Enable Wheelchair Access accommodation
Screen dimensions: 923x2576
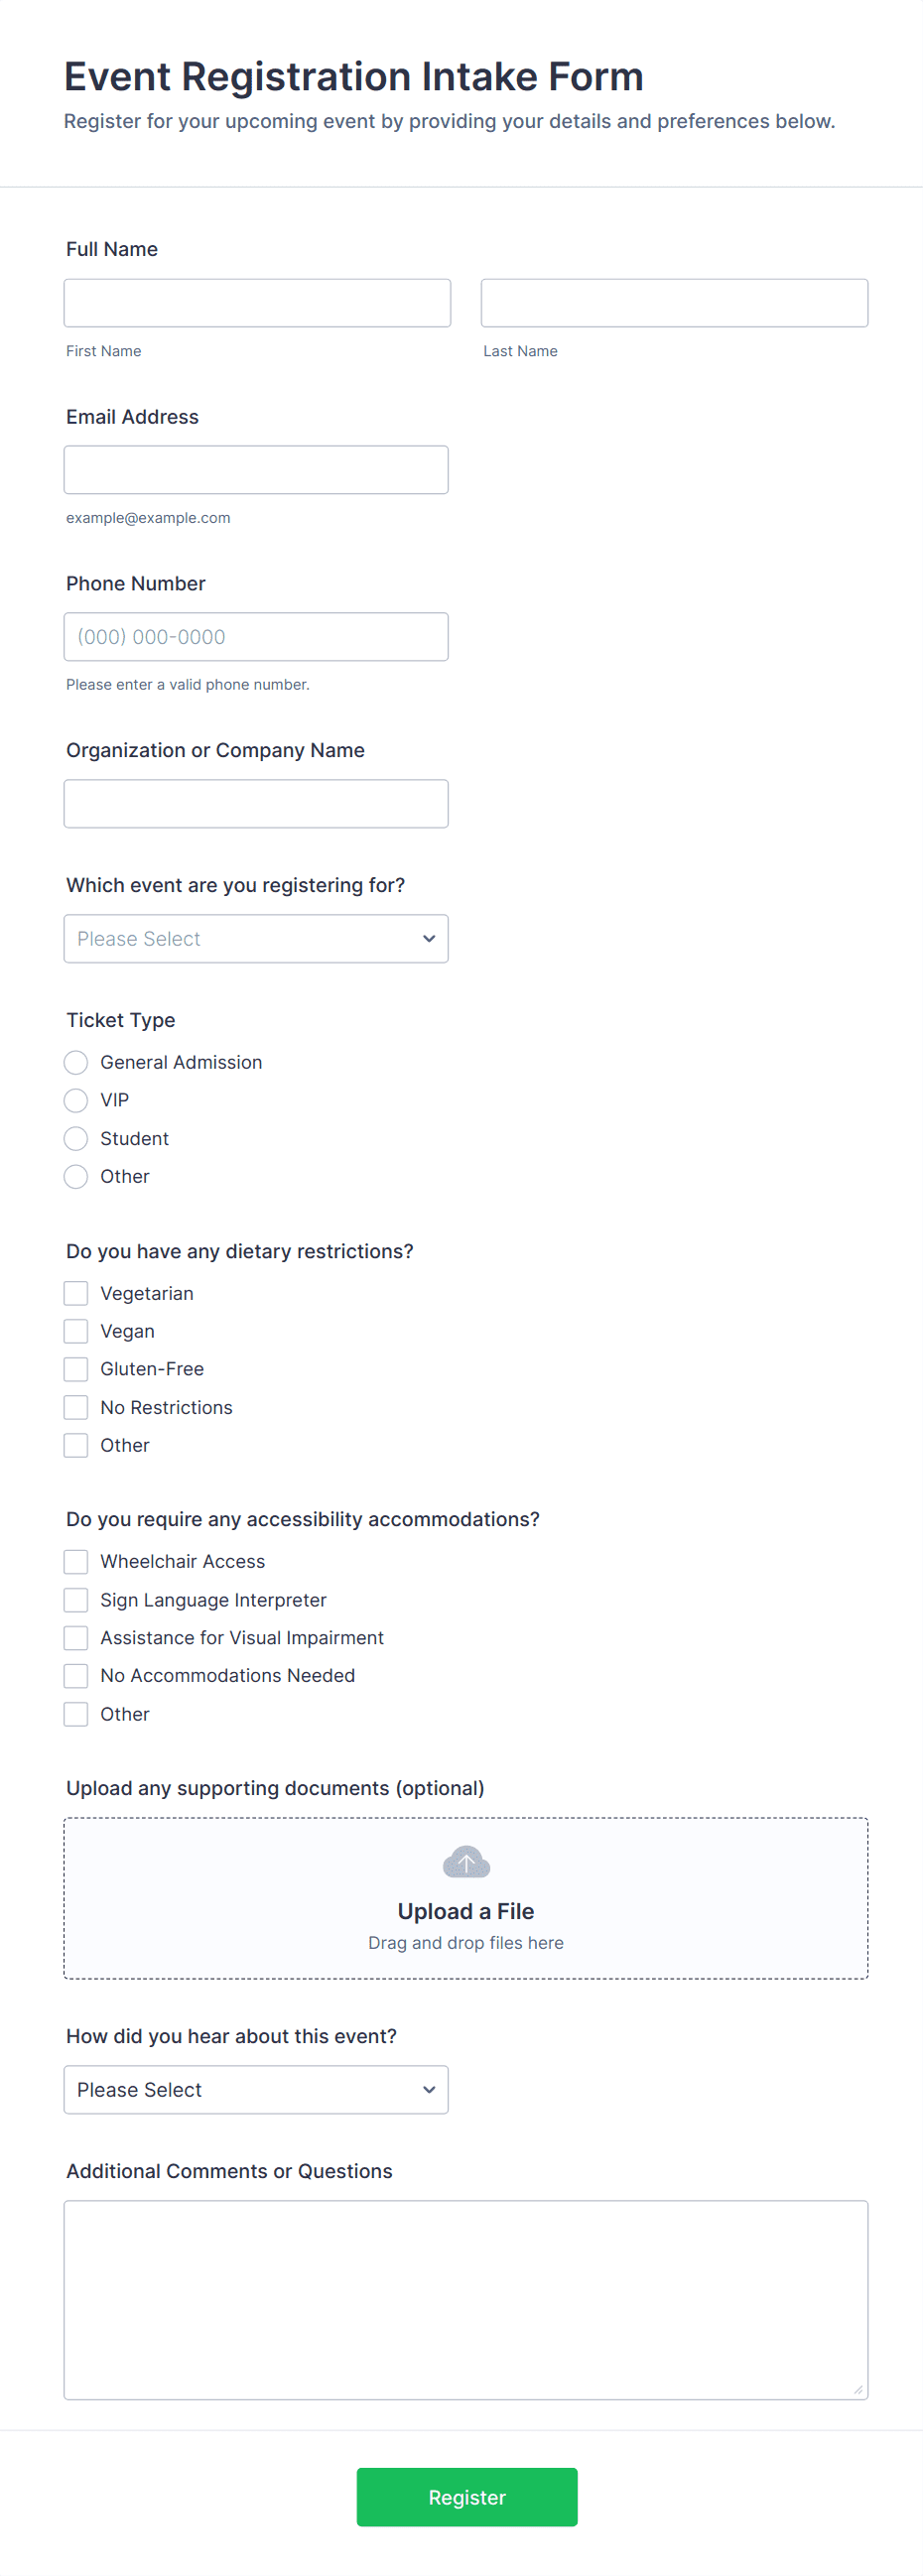point(76,1561)
